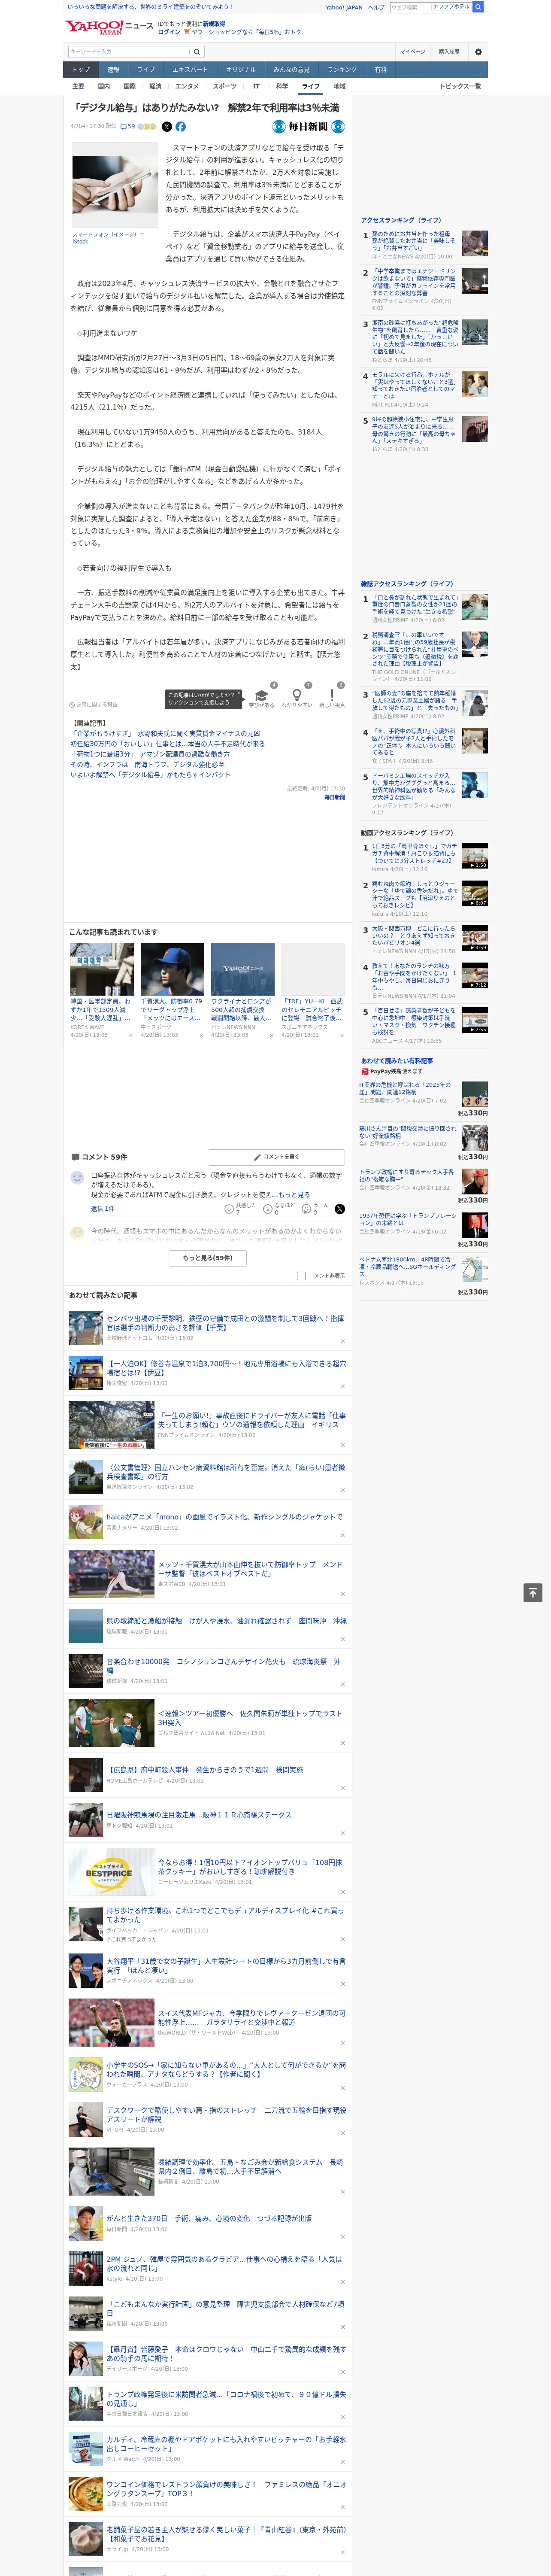
Task: Click the ログイン link
Action: (169, 32)
